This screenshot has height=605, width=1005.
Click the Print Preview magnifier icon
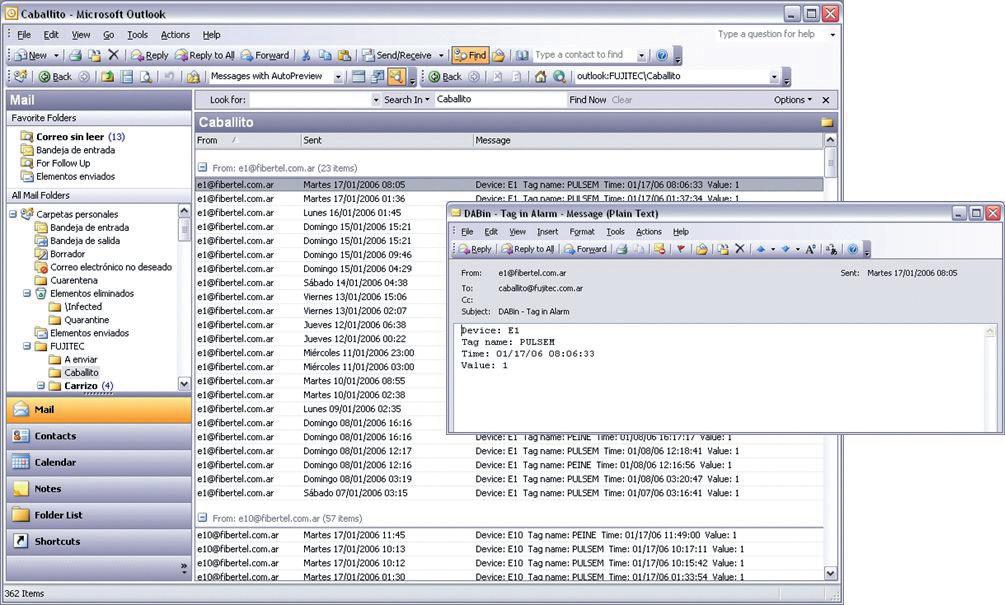click(x=145, y=77)
